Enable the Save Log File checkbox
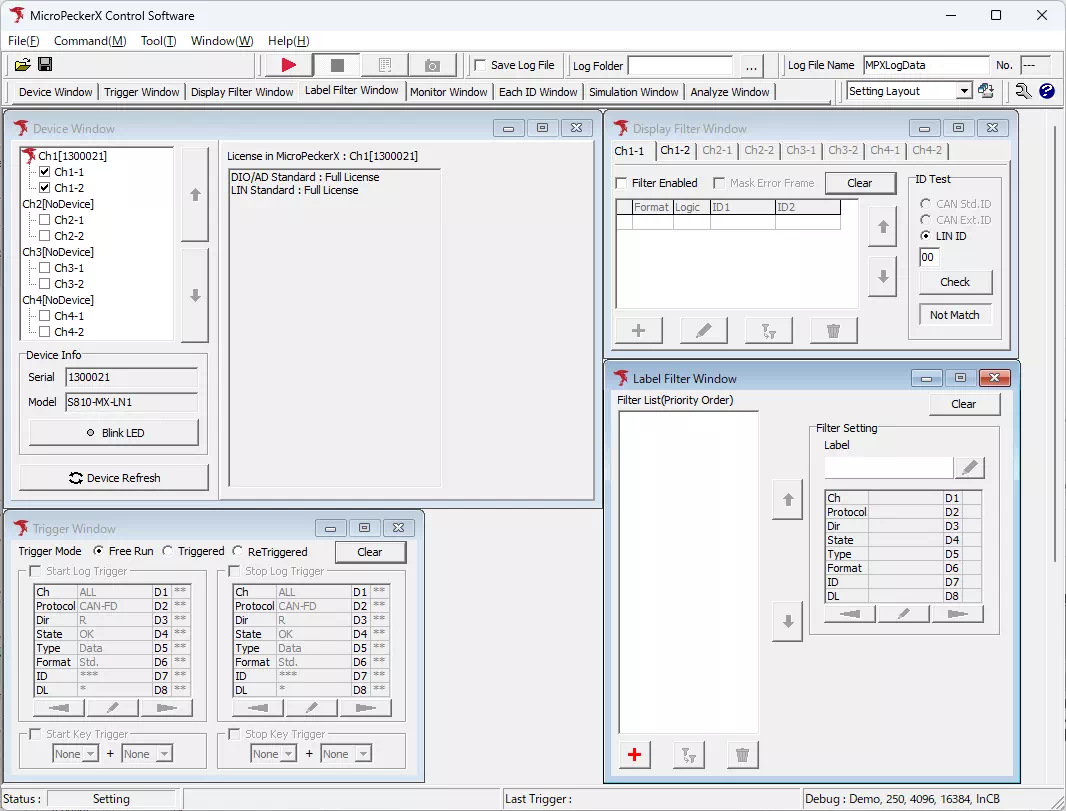 point(481,65)
